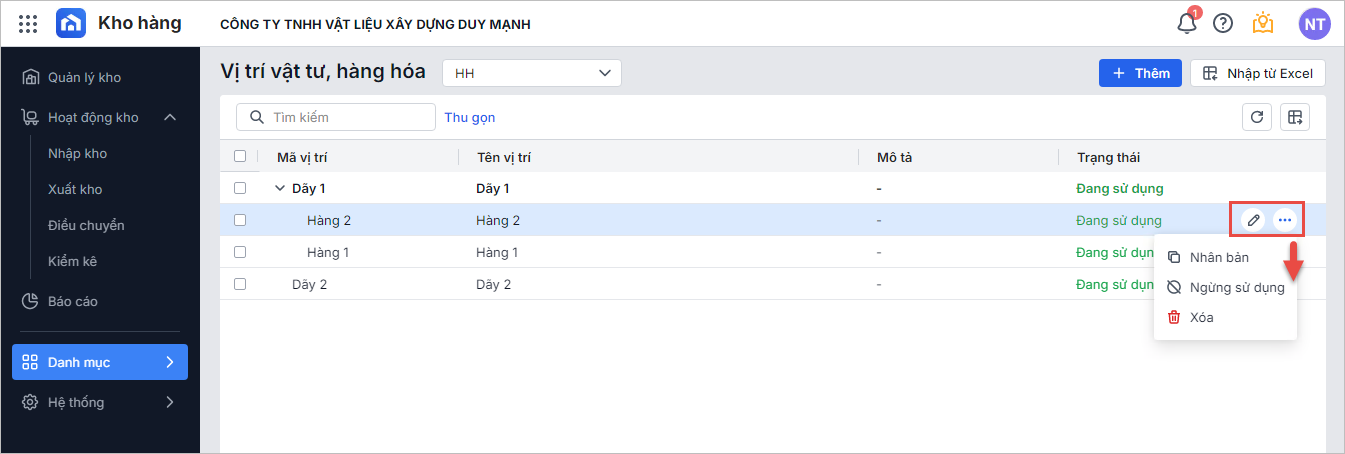The width and height of the screenshot is (1345, 454).
Task: Collapse the Dãy 1 tree row
Action: 280,188
